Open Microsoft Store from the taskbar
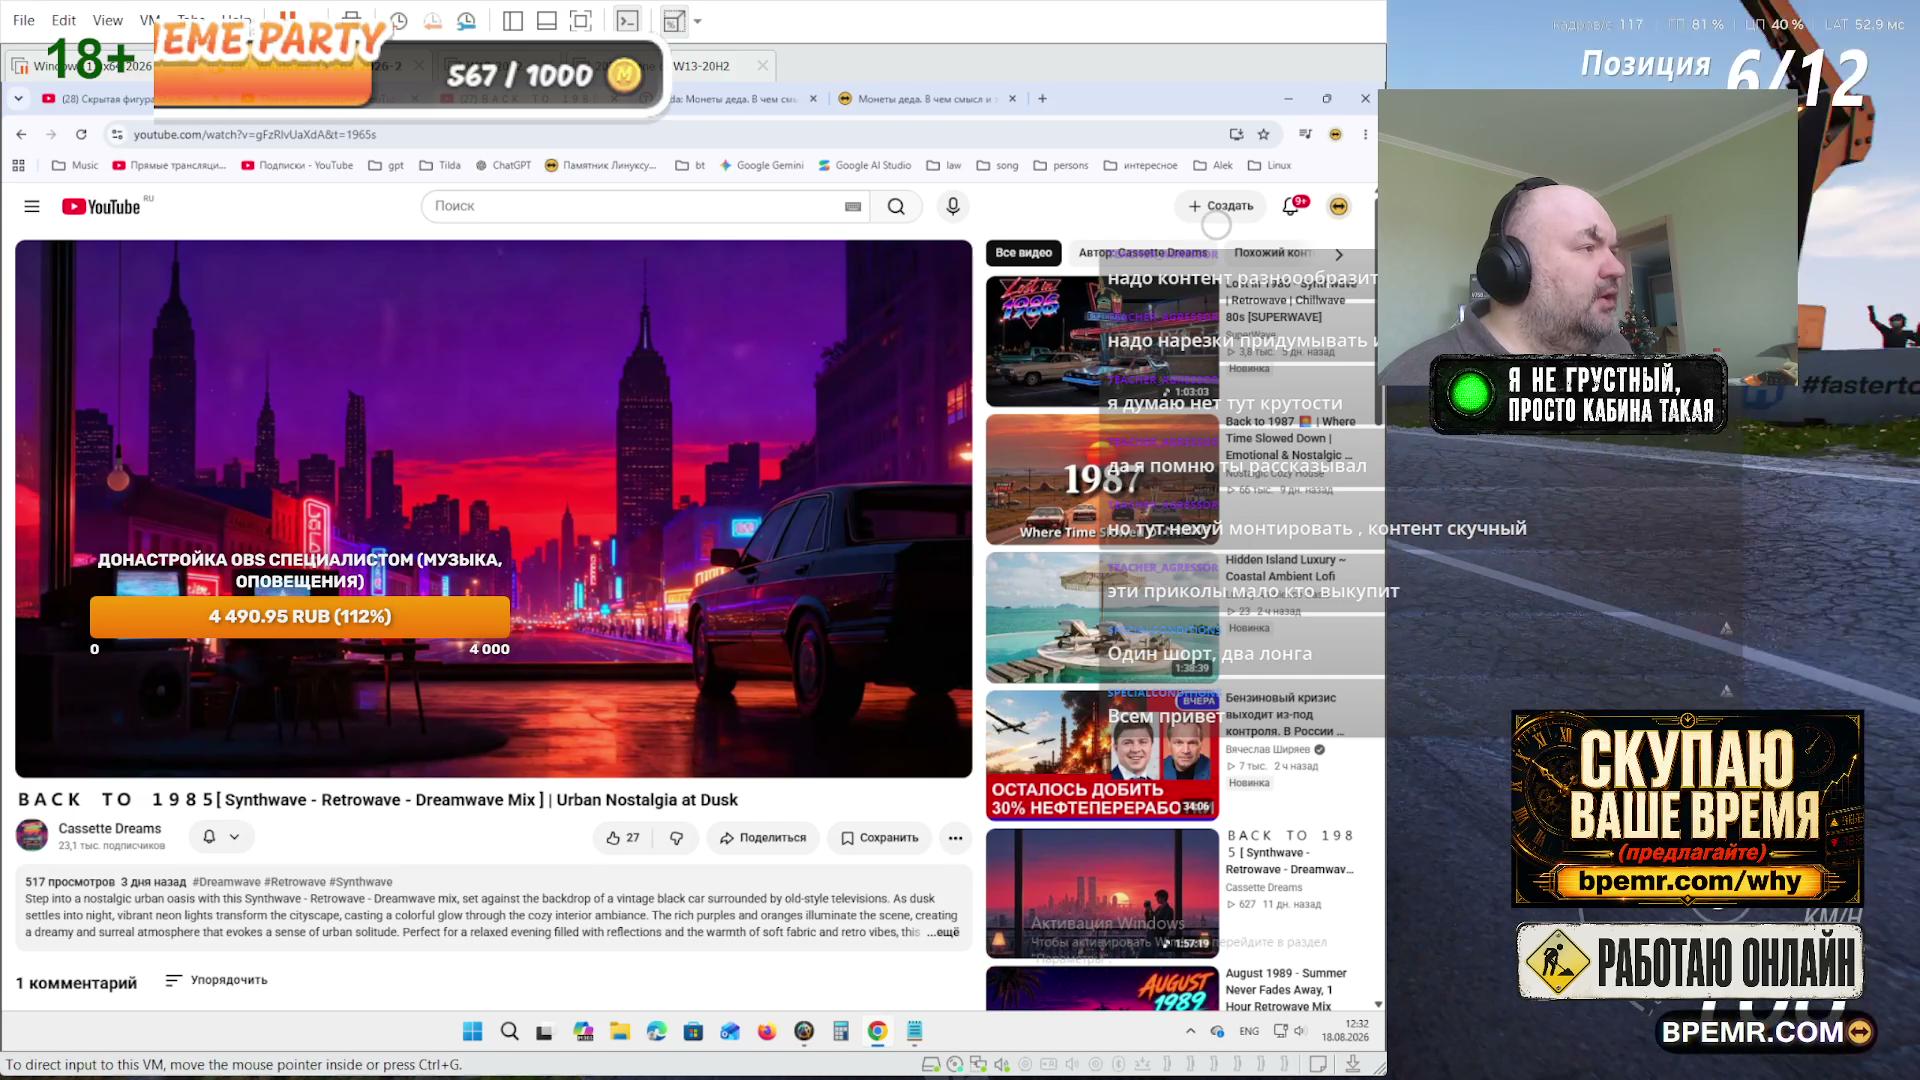 (693, 1031)
